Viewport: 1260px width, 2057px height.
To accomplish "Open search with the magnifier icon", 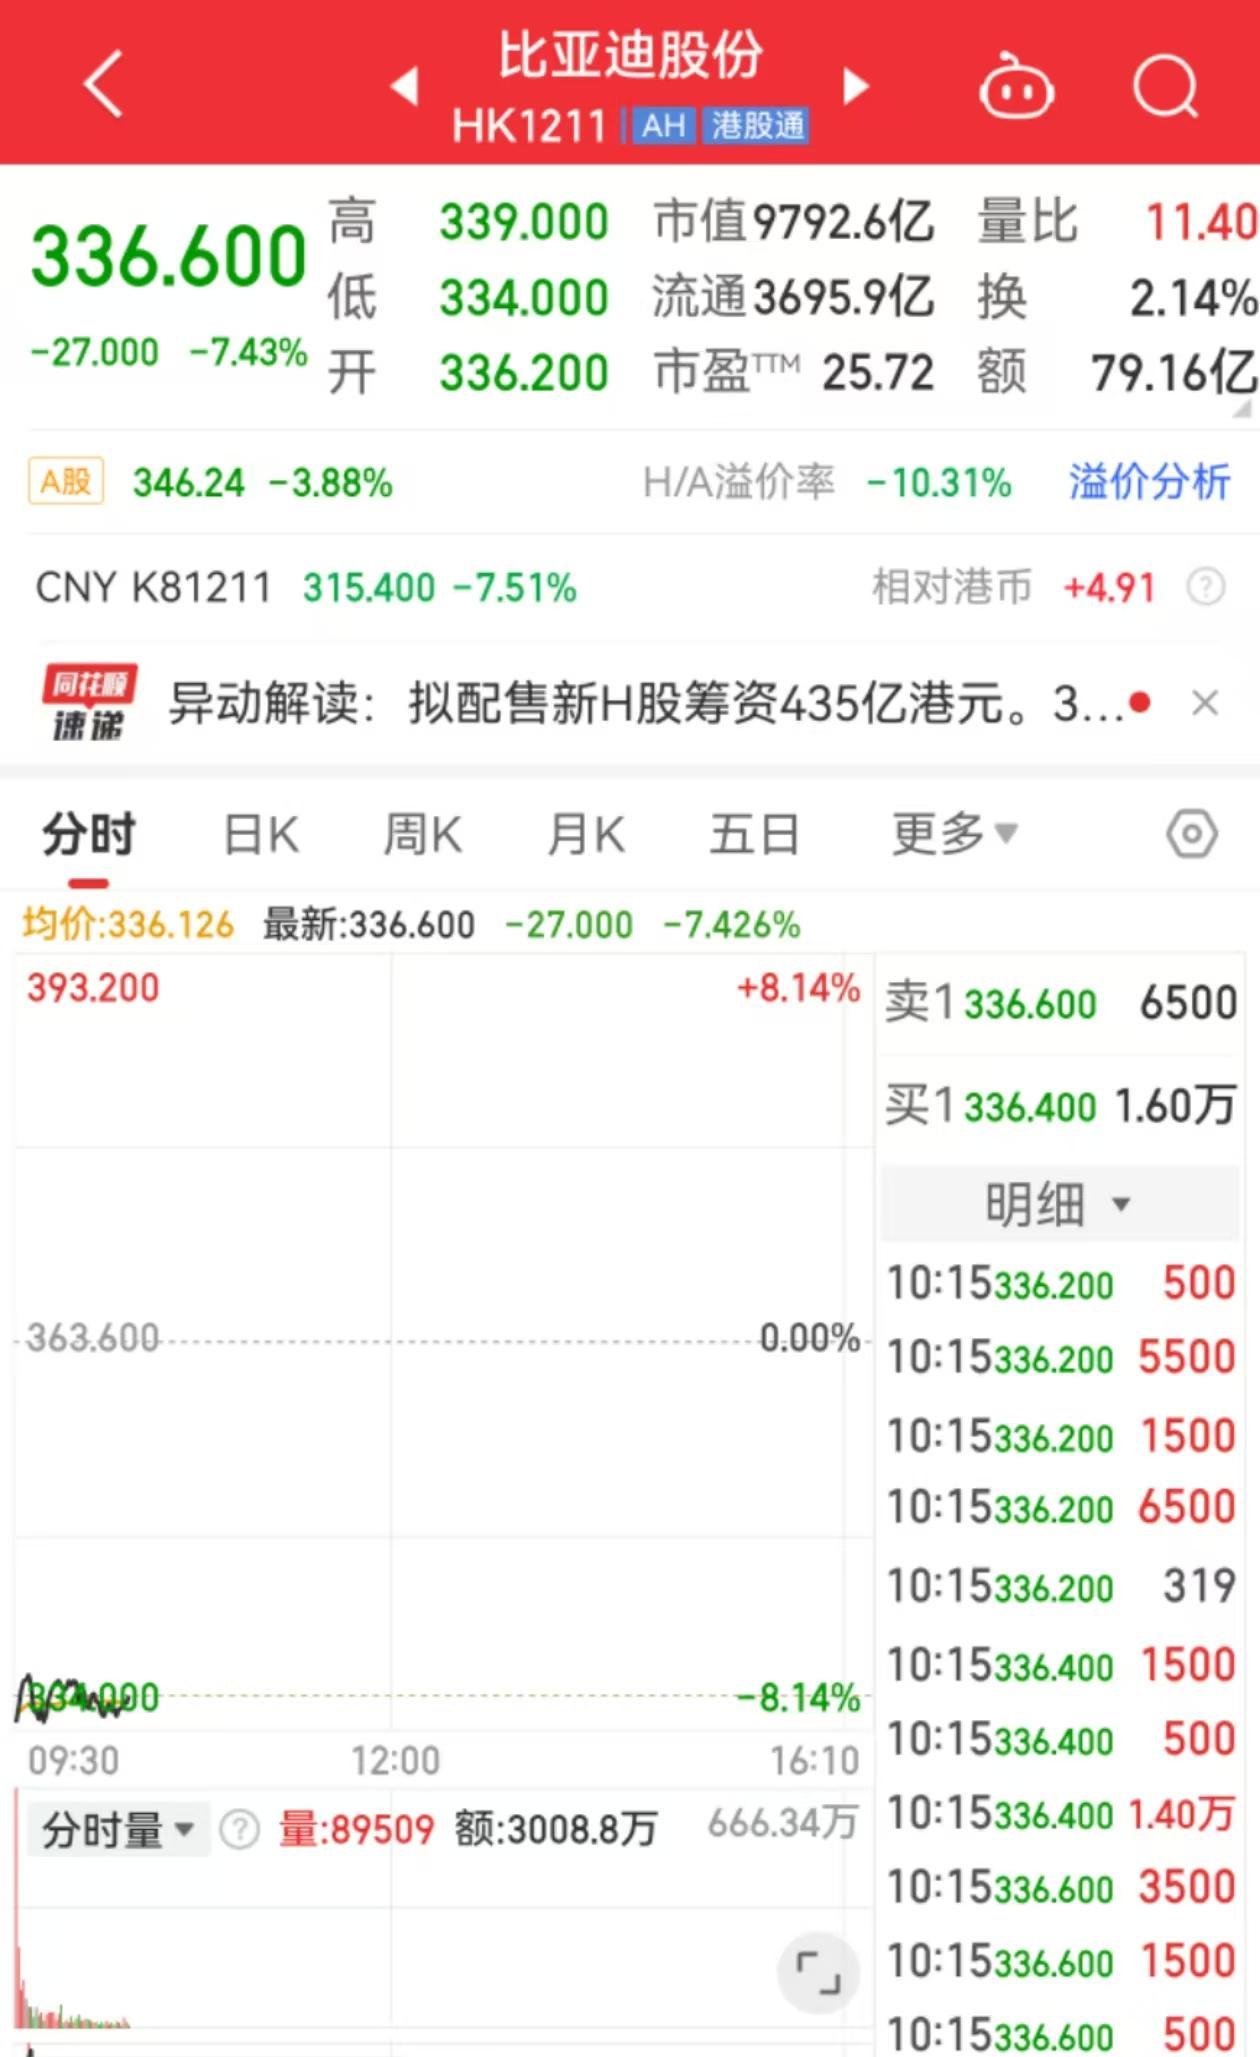I will pyautogui.click(x=1166, y=86).
